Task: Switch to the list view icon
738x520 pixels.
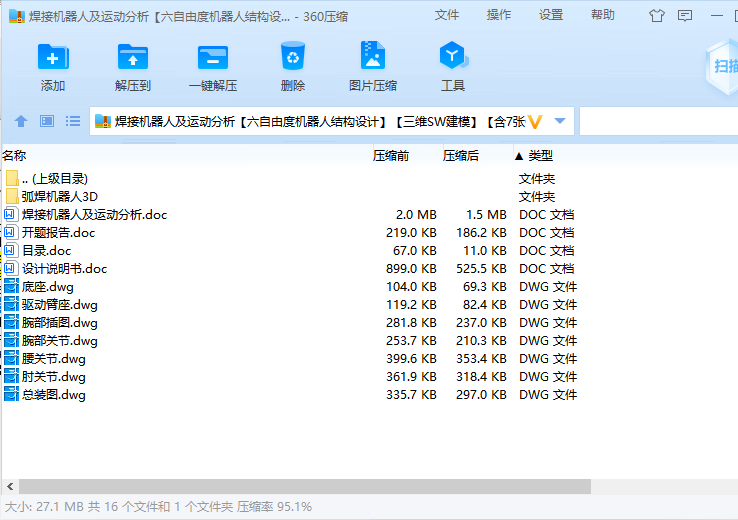Action: click(72, 121)
